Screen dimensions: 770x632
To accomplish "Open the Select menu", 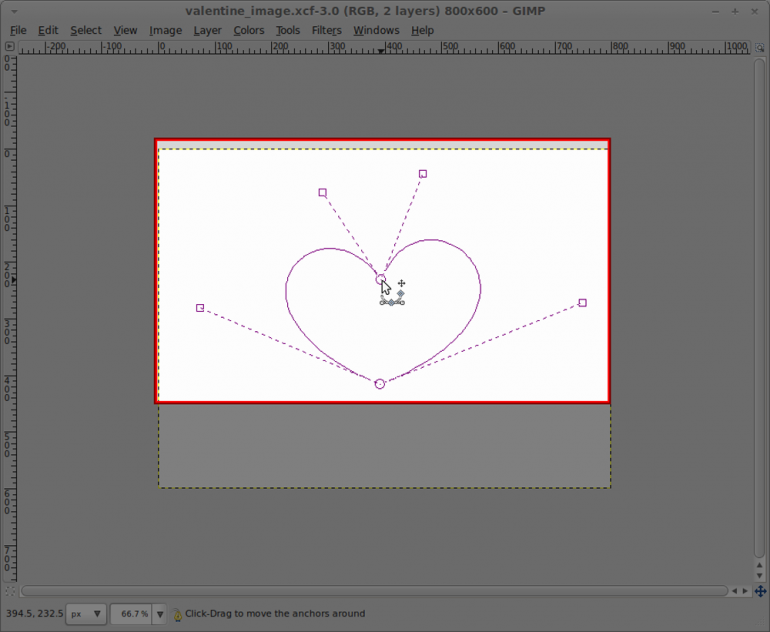I will tap(85, 30).
